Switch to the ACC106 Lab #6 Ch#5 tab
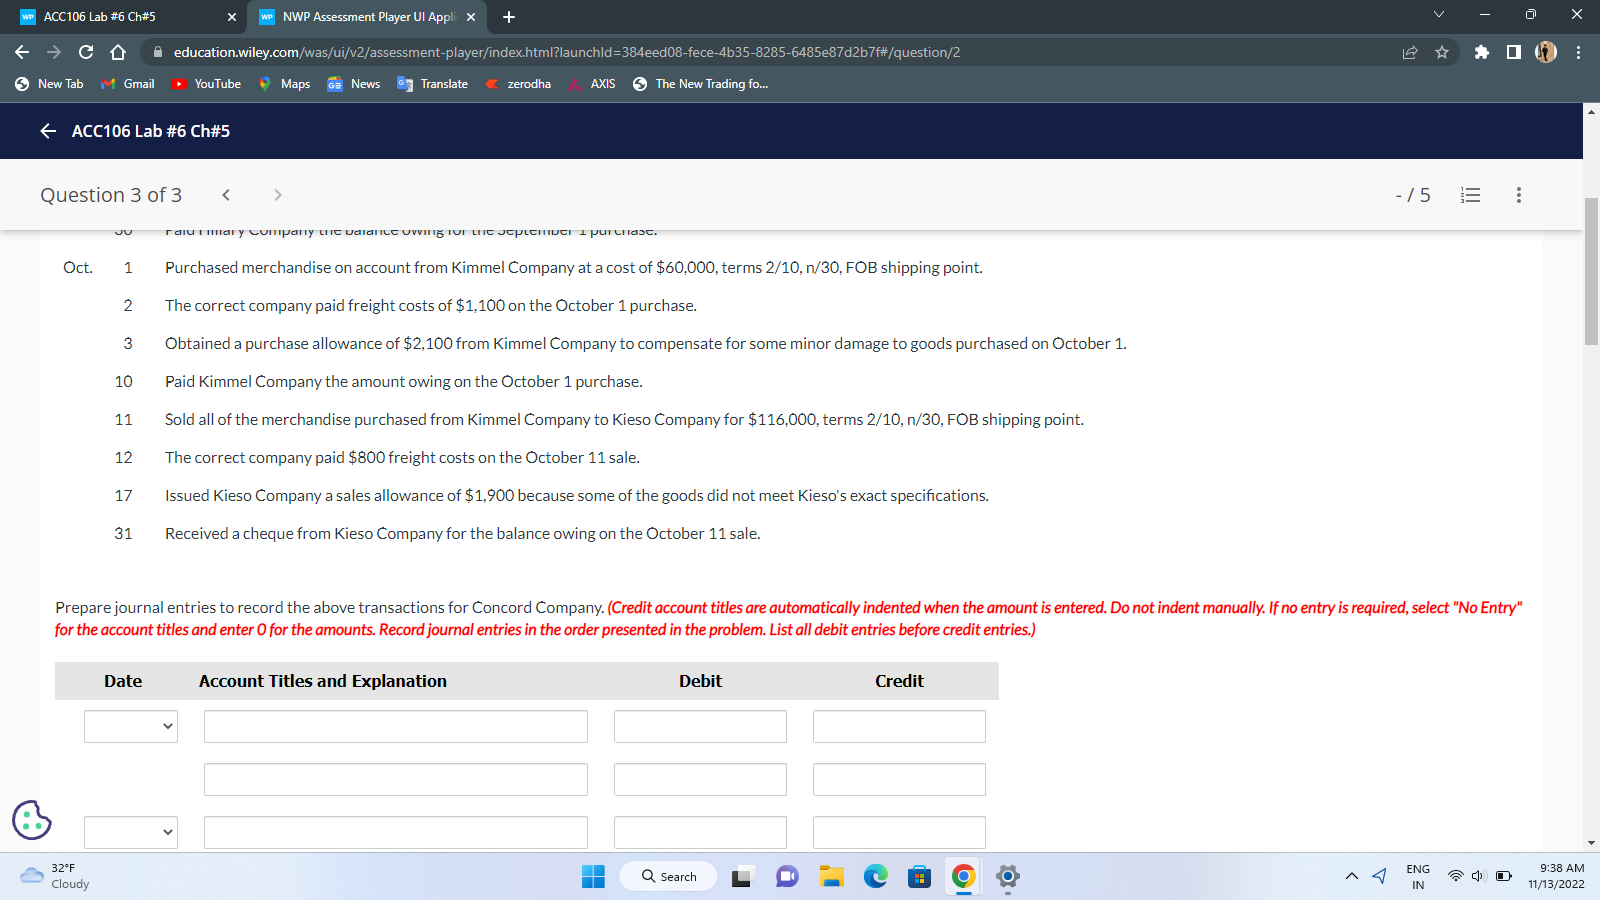This screenshot has height=900, width=1600. coord(120,16)
